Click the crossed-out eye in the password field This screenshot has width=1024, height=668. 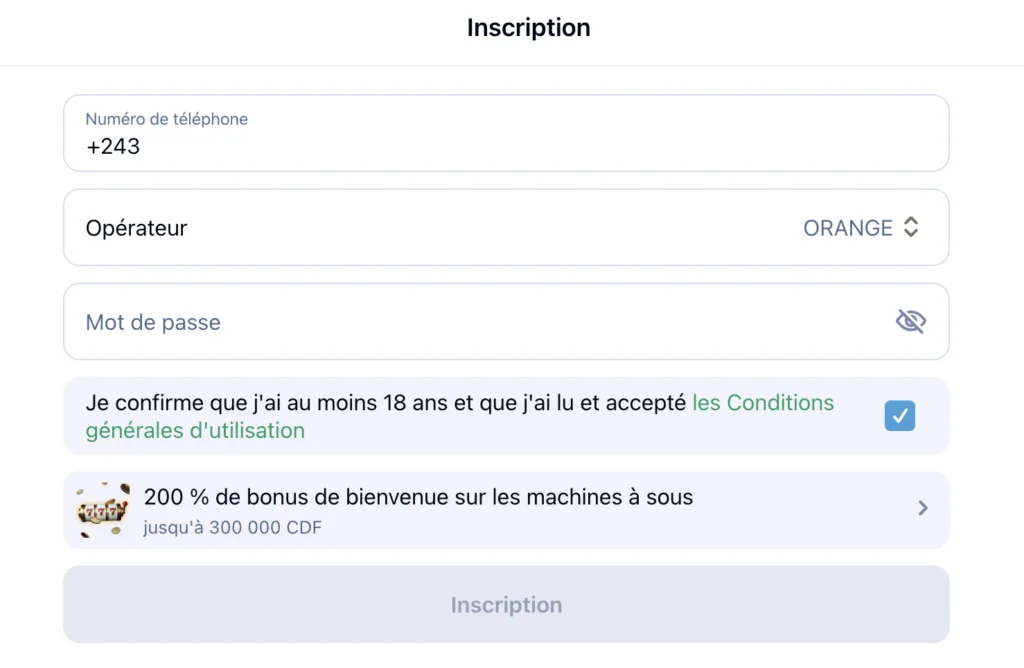[x=910, y=321]
